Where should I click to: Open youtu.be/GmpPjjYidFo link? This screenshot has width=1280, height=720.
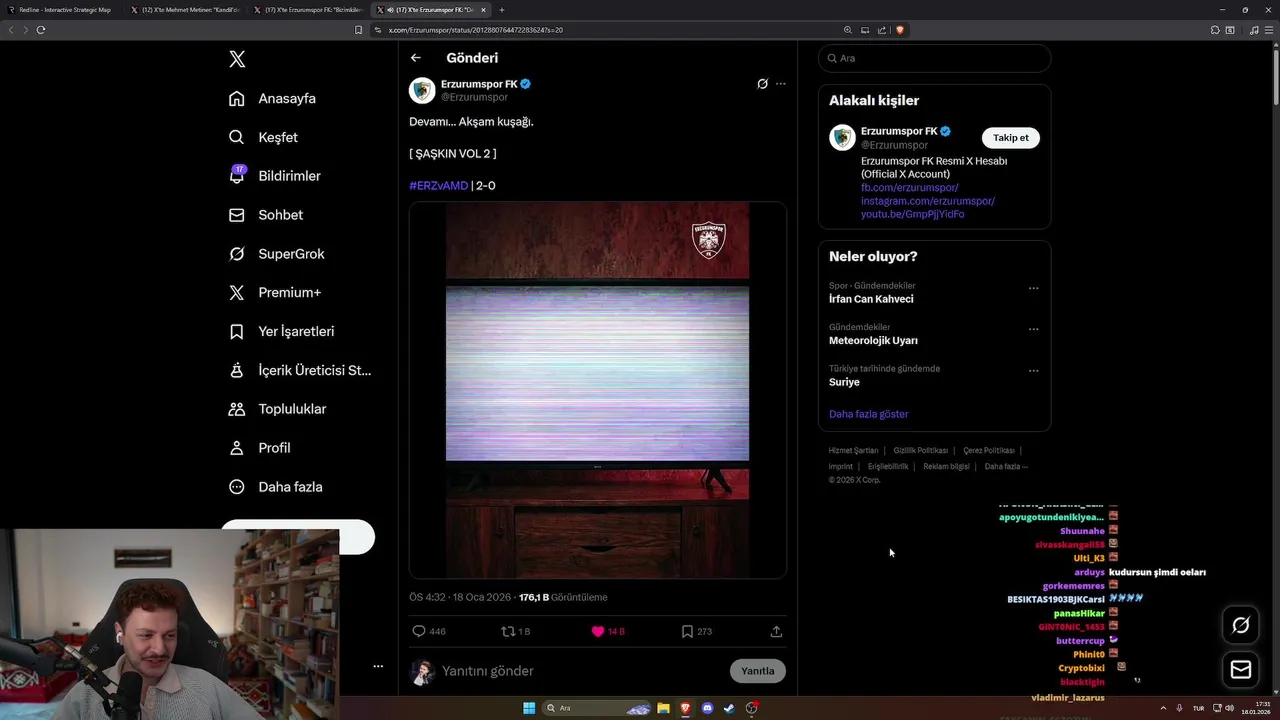913,214
